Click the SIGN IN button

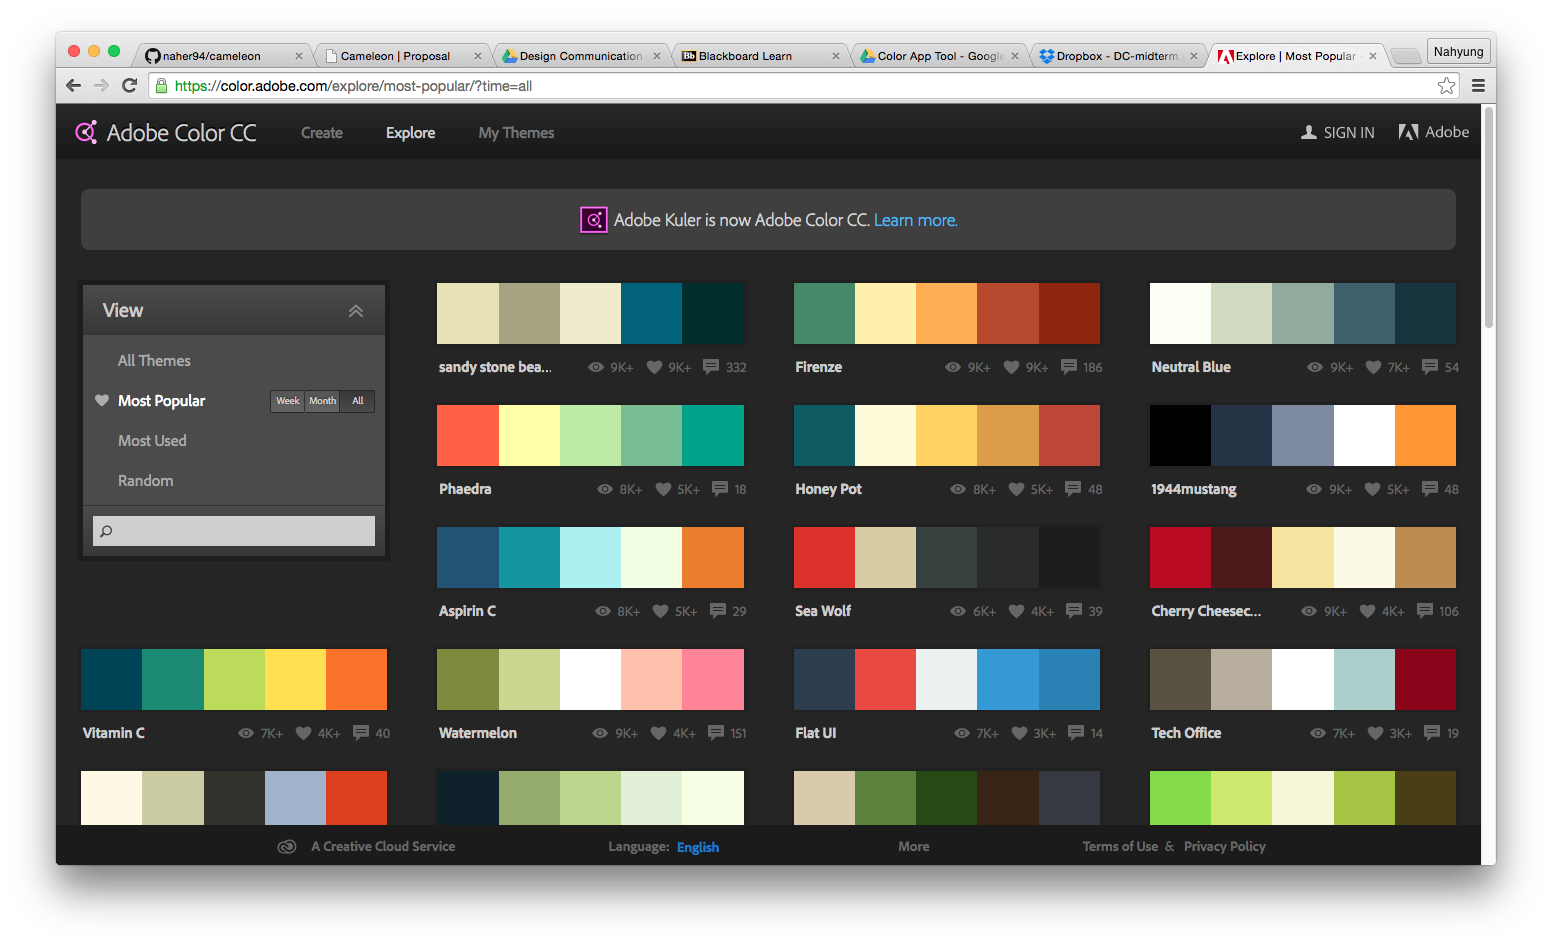tap(1338, 132)
